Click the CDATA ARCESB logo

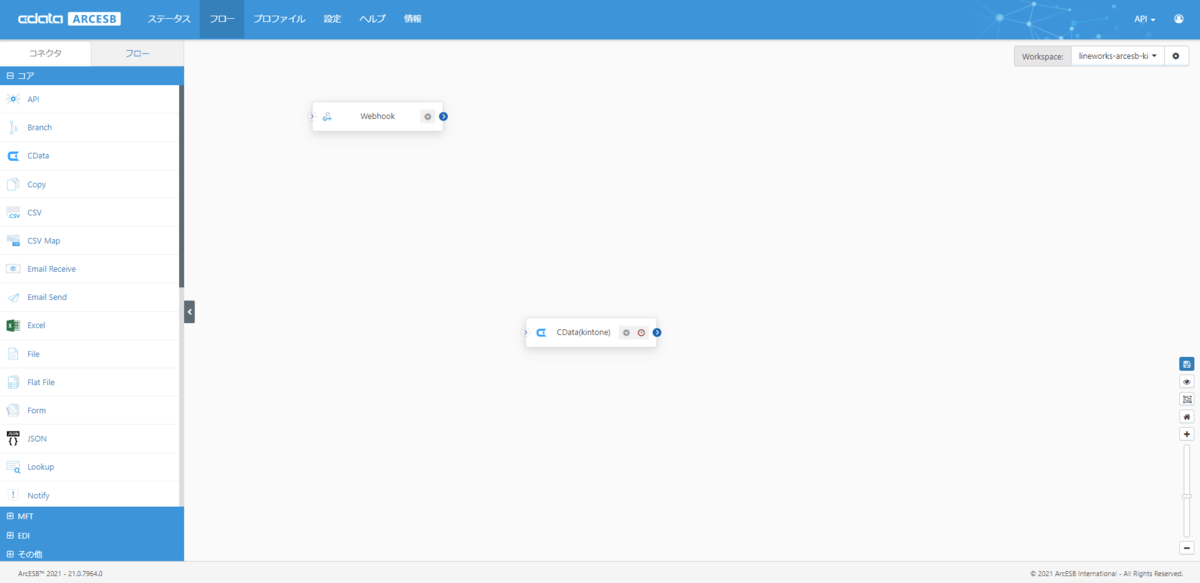coord(69,19)
